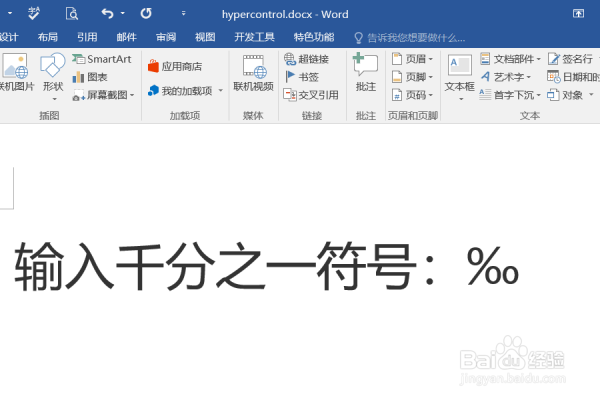
Task: Open the 文档部件 quick parts dropdown
Action: pos(510,59)
